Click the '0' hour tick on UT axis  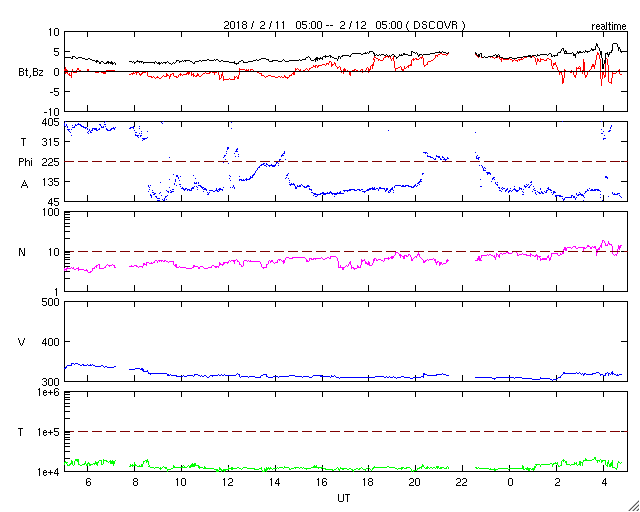tap(510, 481)
